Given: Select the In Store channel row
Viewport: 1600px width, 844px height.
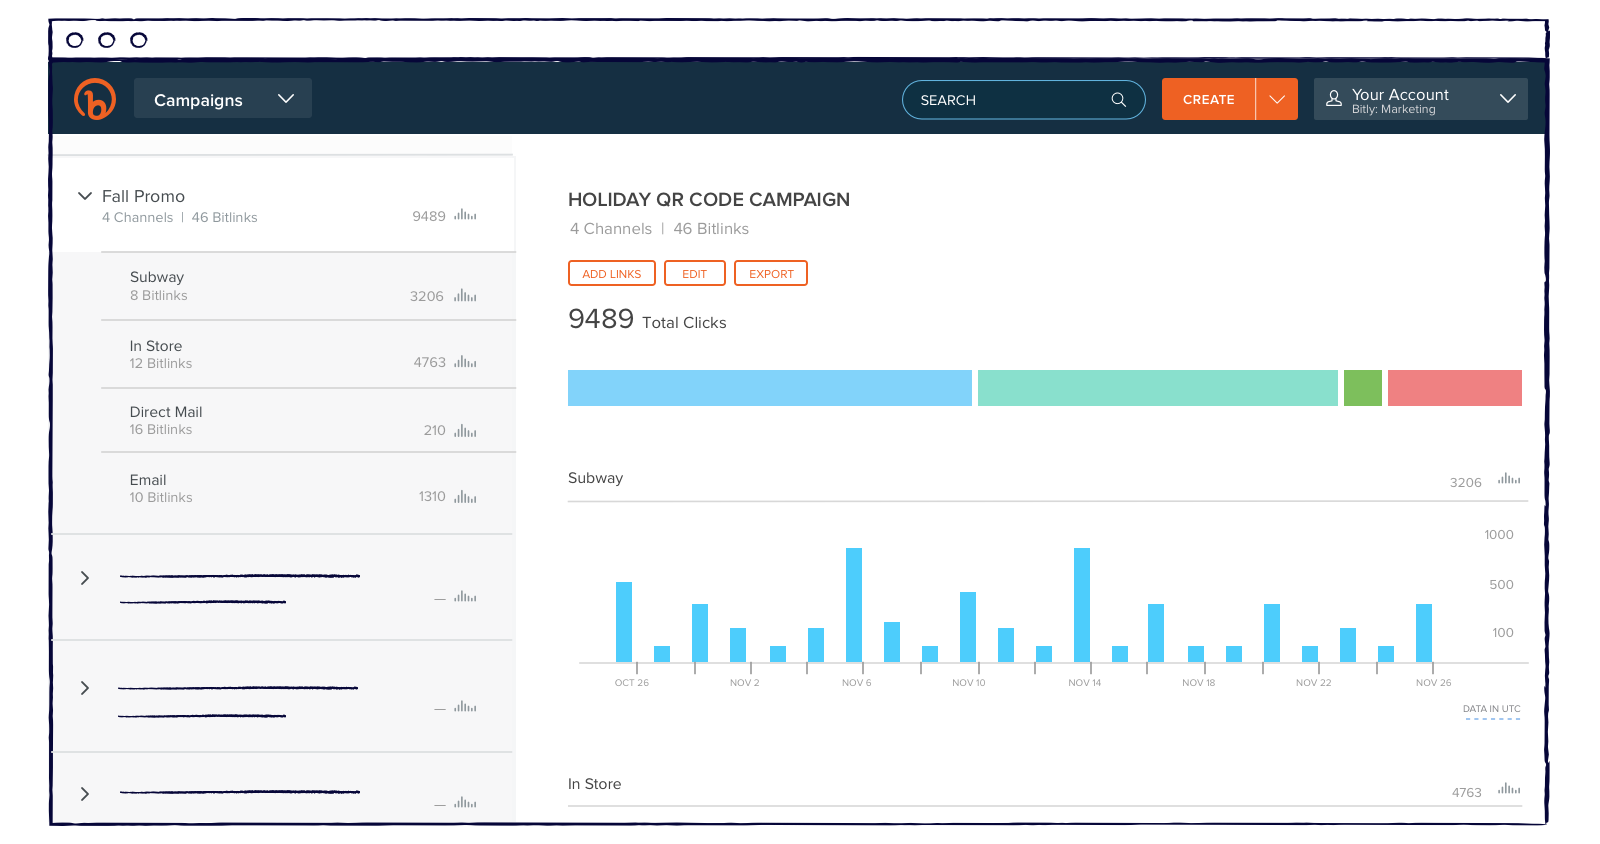Looking at the screenshot, I should pyautogui.click(x=308, y=354).
